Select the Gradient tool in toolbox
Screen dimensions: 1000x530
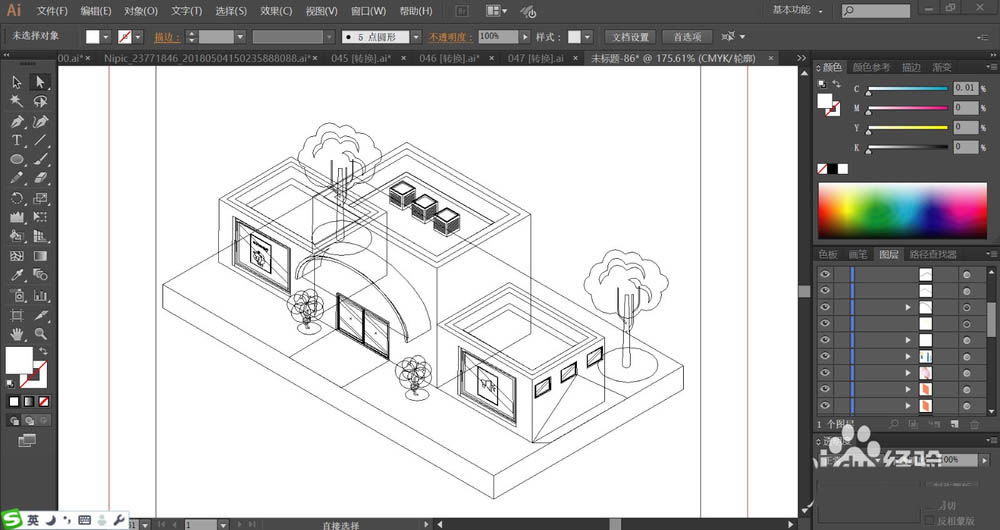(x=40, y=256)
